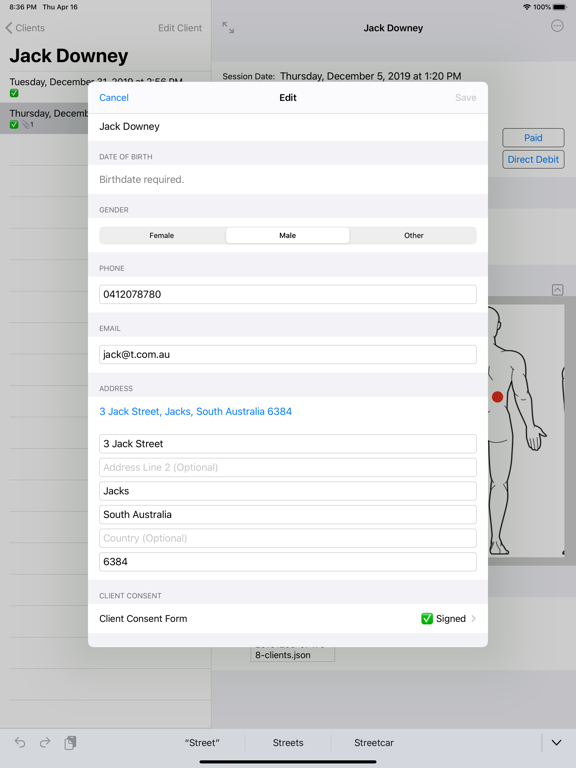Select Female gender segment

(x=162, y=235)
